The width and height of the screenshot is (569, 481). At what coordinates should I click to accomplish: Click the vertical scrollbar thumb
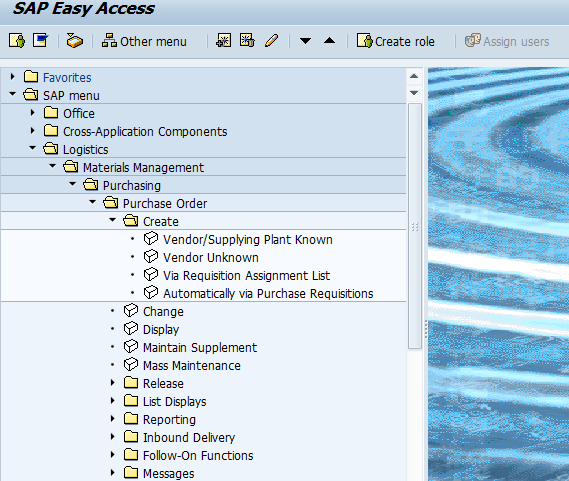tap(414, 226)
